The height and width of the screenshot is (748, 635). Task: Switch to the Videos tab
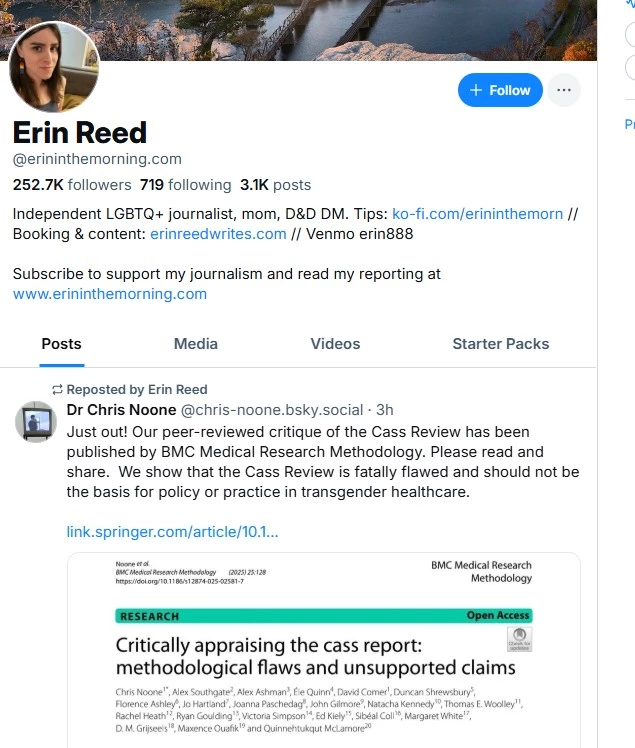click(335, 344)
